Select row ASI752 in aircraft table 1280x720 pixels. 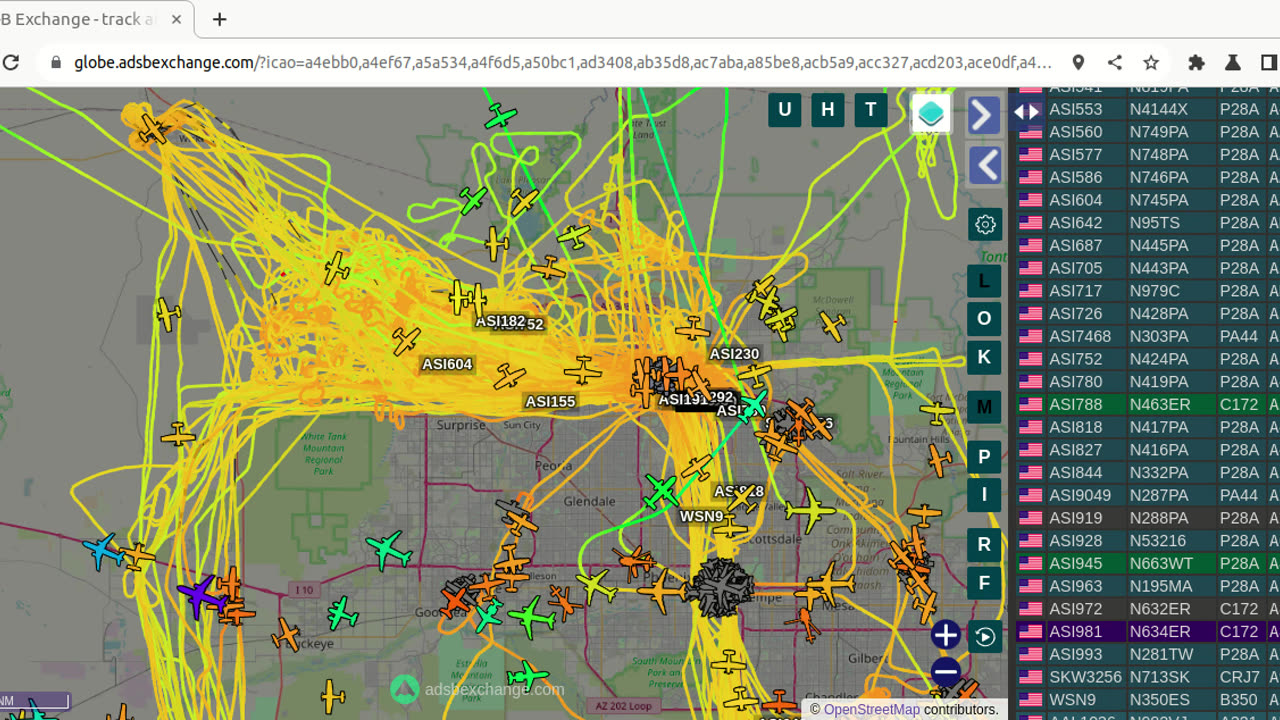click(1148, 359)
